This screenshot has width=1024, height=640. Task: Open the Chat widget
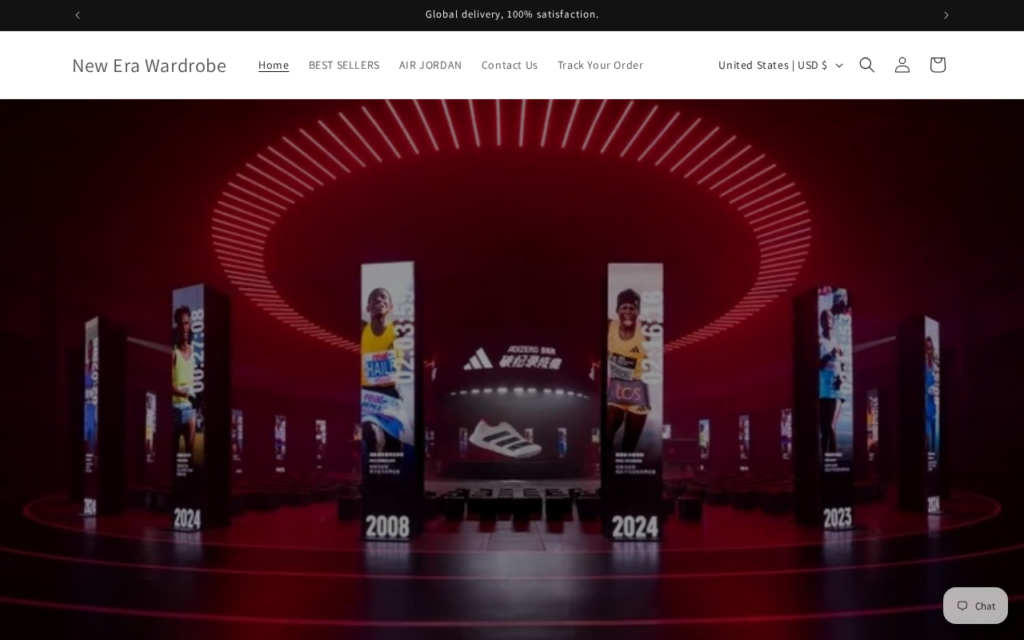tap(975, 605)
